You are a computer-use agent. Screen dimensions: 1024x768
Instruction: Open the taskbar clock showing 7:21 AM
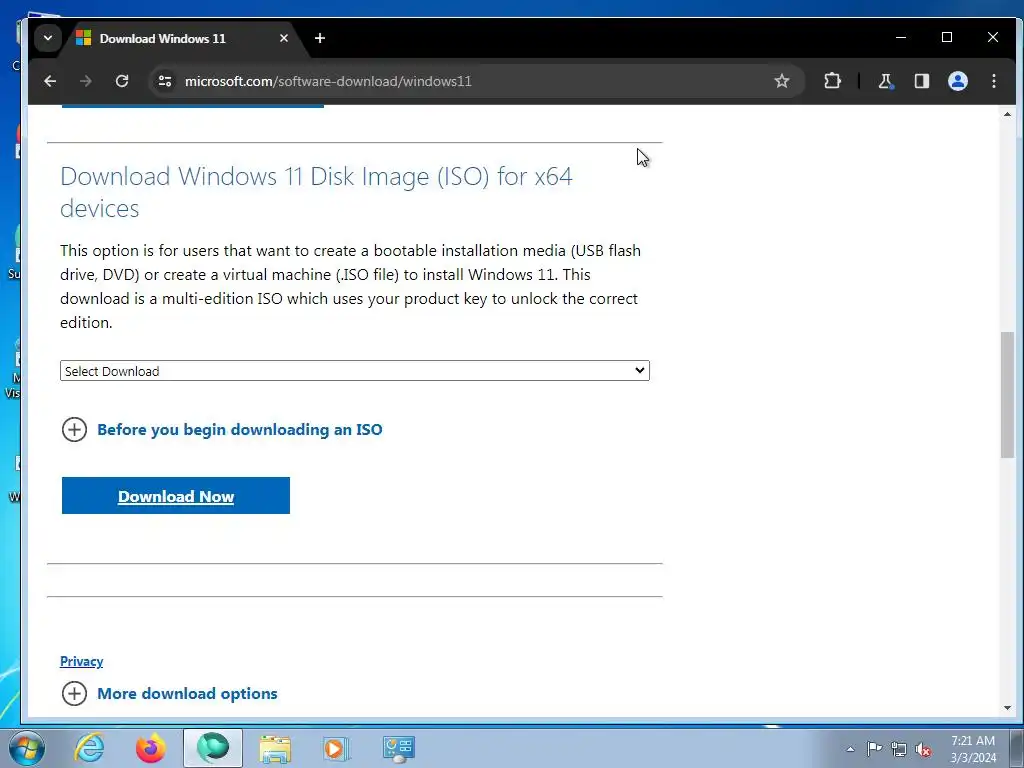973,749
